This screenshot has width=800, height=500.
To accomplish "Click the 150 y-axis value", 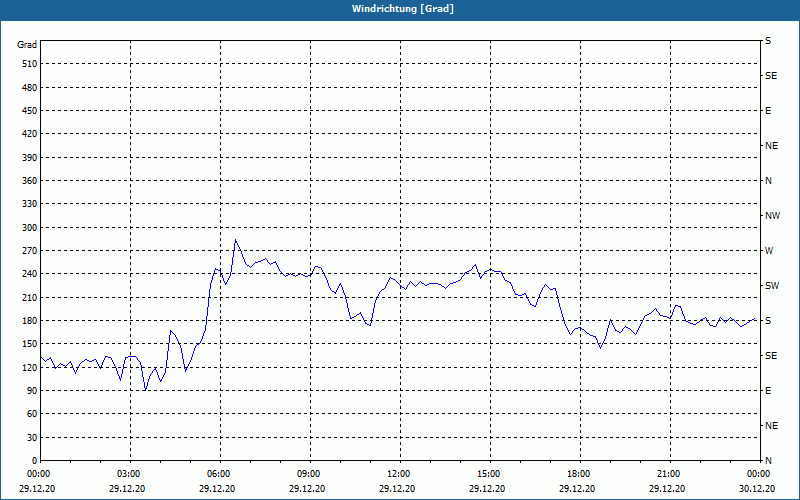I will tap(30, 344).
